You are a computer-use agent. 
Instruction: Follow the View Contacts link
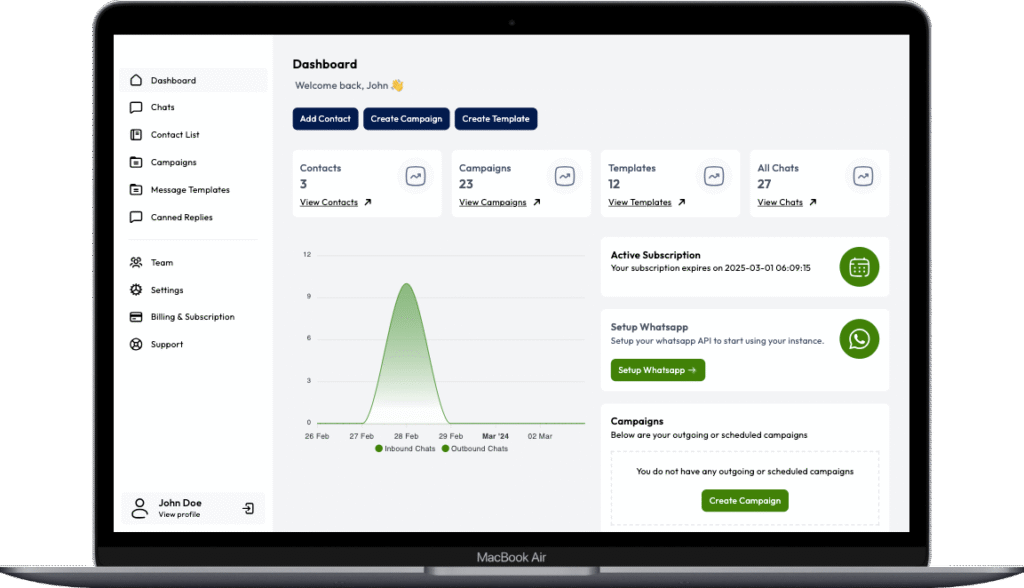coord(329,202)
